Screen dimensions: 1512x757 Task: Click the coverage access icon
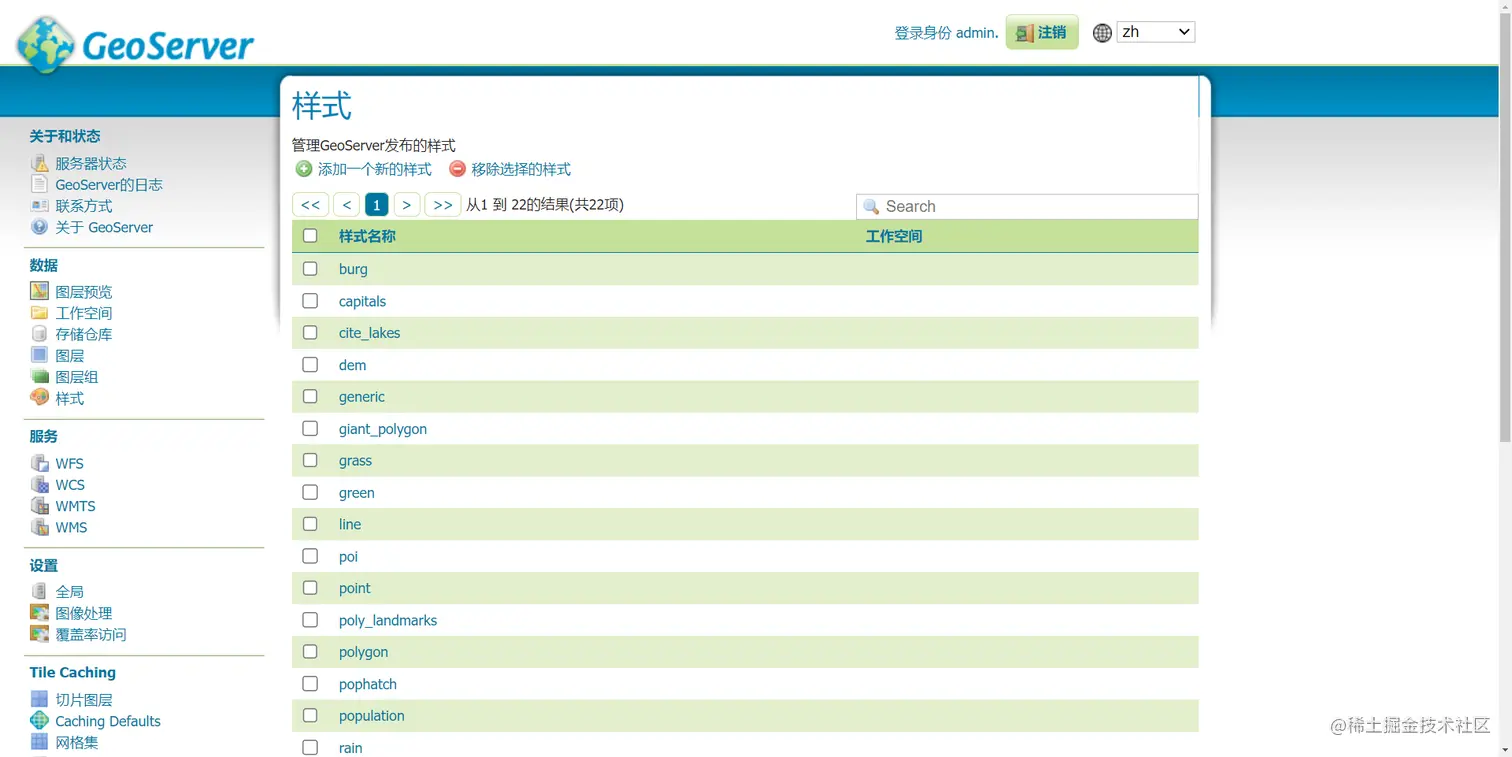(39, 634)
